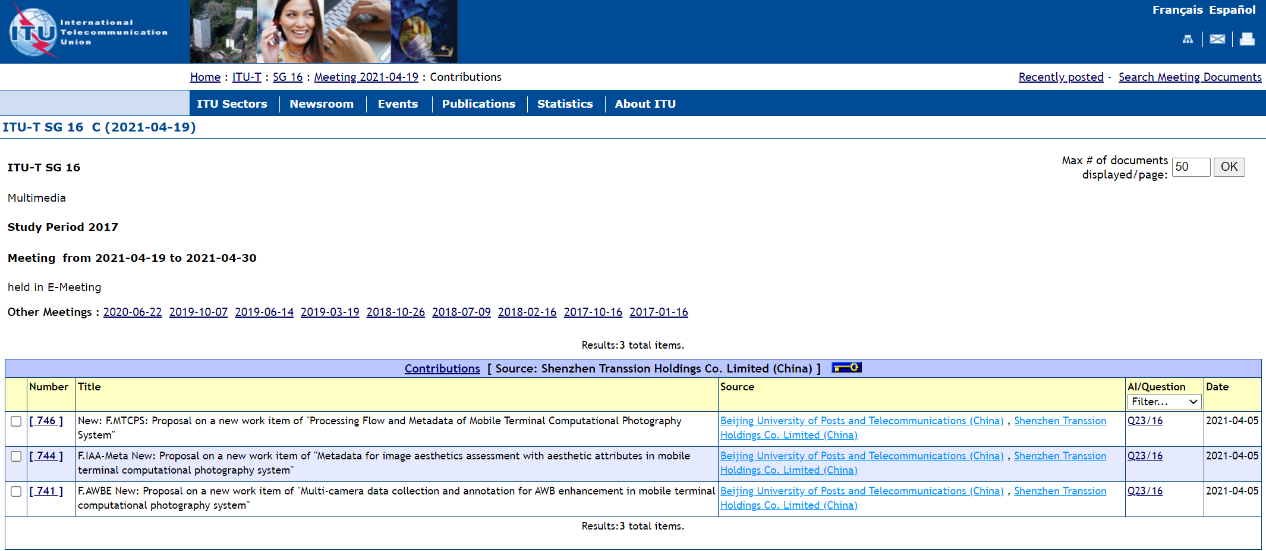The image size is (1266, 551).
Task: Click the F.AWBE proposal title text
Action: [396, 498]
